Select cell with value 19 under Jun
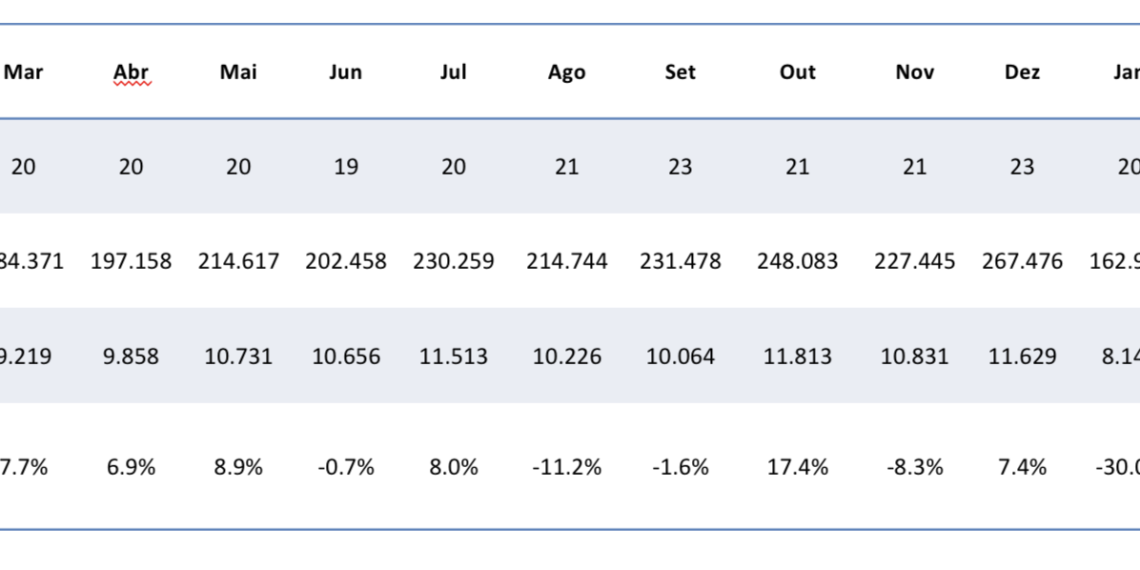Screen dimensions: 1140x570 click(346, 166)
